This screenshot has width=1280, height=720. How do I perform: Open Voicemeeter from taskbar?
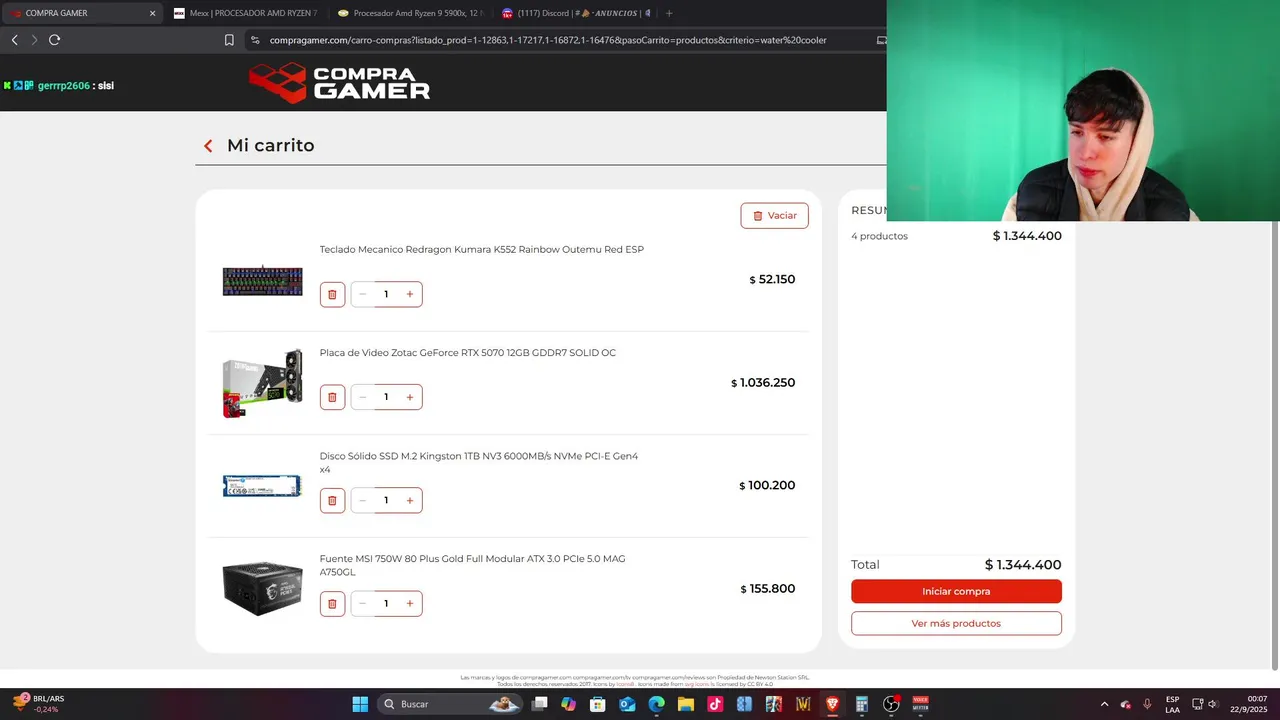coord(920,704)
